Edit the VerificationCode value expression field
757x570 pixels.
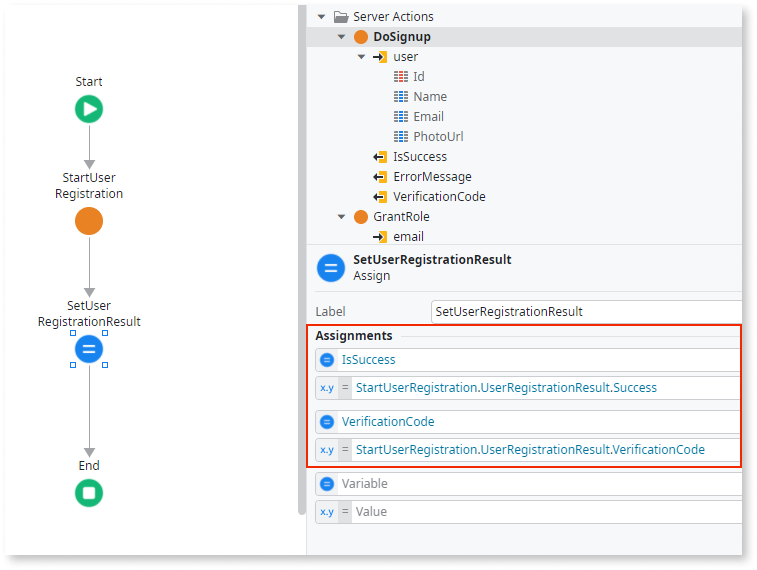[540, 450]
